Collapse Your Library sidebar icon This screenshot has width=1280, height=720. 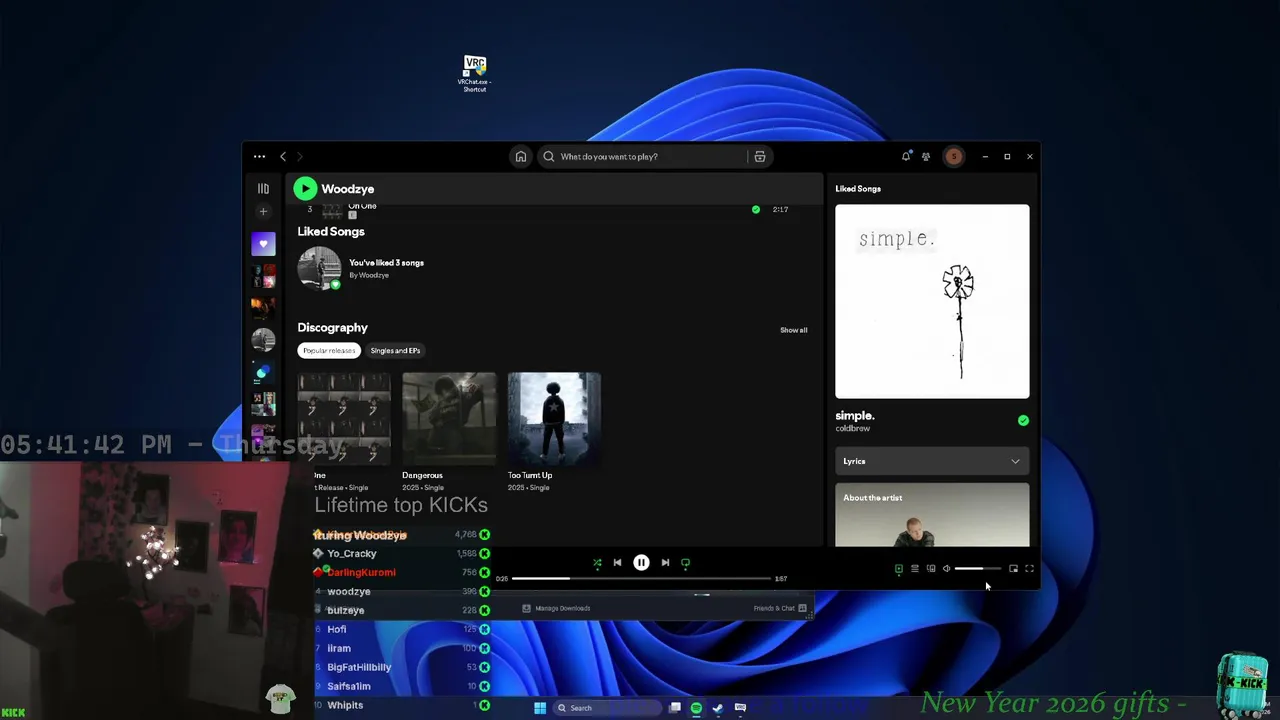tap(263, 188)
